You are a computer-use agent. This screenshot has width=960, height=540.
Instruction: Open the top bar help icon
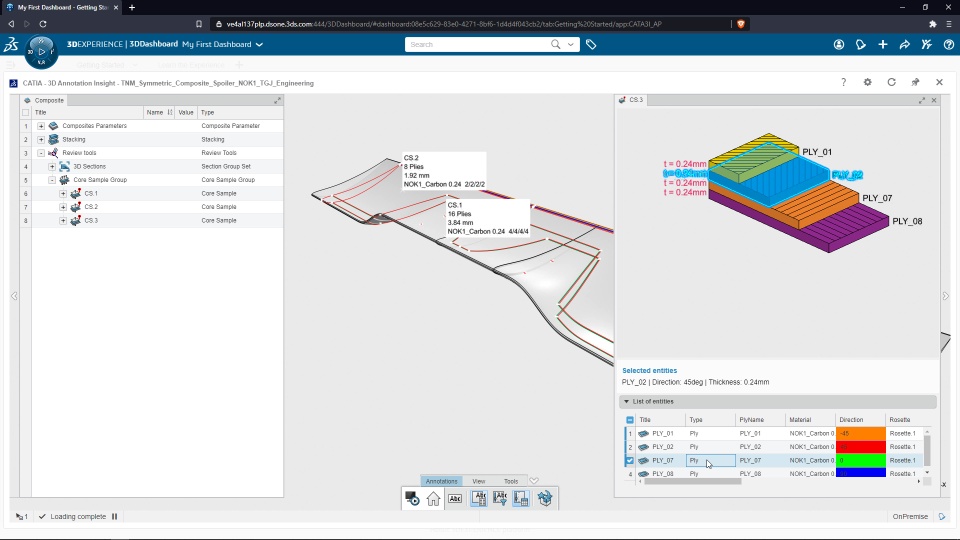[x=949, y=44]
